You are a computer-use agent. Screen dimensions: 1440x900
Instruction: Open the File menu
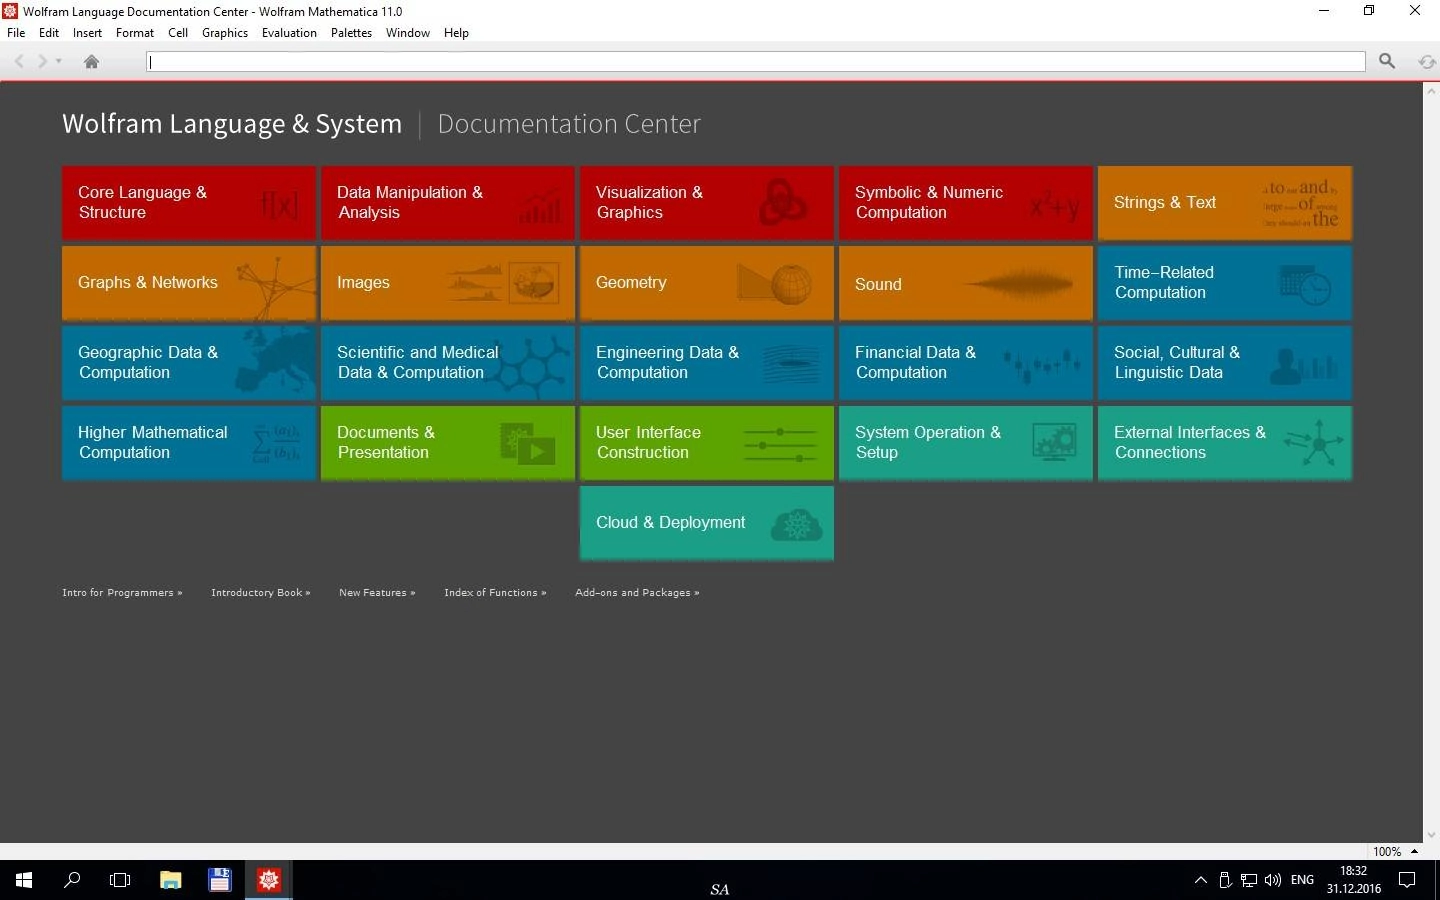pos(16,33)
